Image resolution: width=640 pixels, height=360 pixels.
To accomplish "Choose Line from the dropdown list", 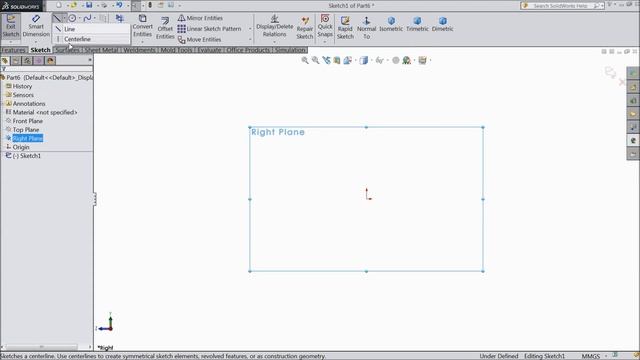I will (91, 29).
